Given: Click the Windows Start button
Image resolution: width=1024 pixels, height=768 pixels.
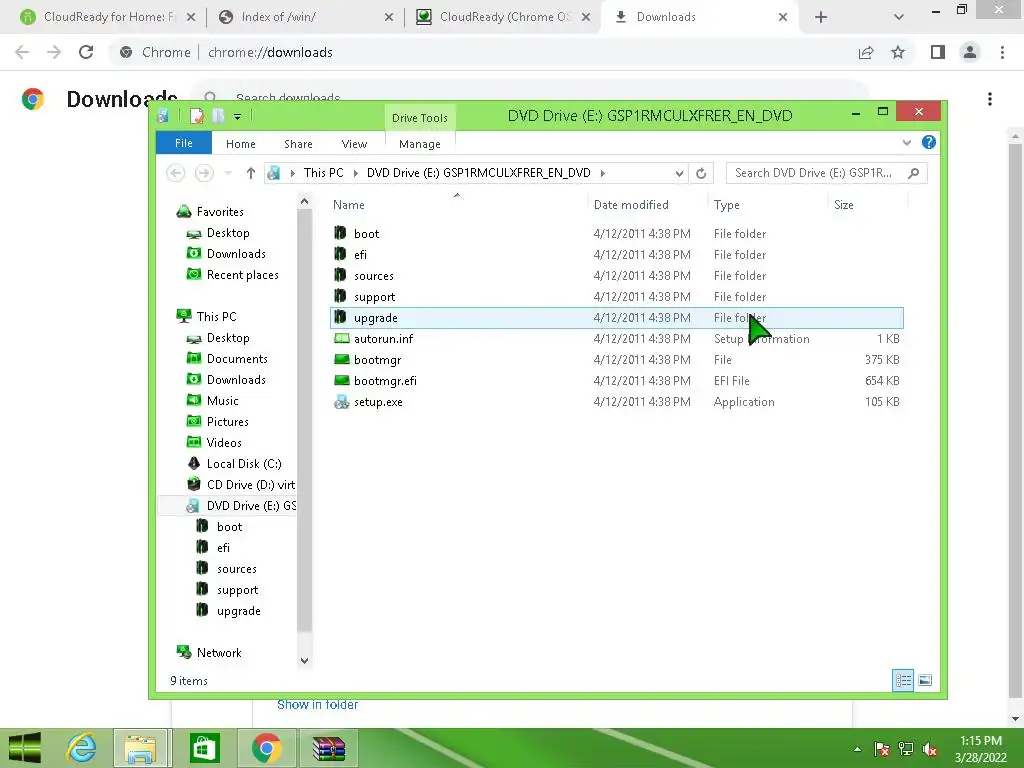Looking at the screenshot, I should [x=25, y=748].
